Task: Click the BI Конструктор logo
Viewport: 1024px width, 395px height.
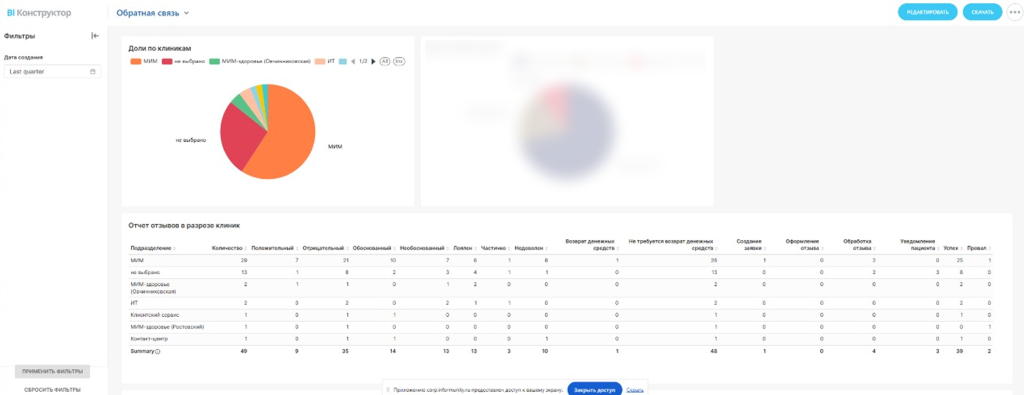Action: pos(39,12)
